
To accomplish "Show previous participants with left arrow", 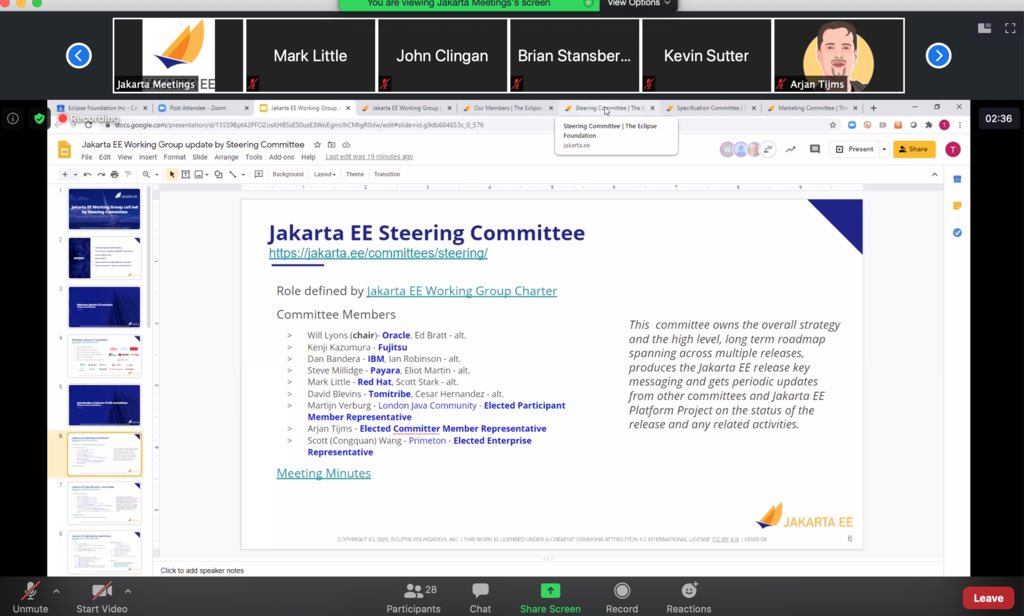I will coord(78,56).
